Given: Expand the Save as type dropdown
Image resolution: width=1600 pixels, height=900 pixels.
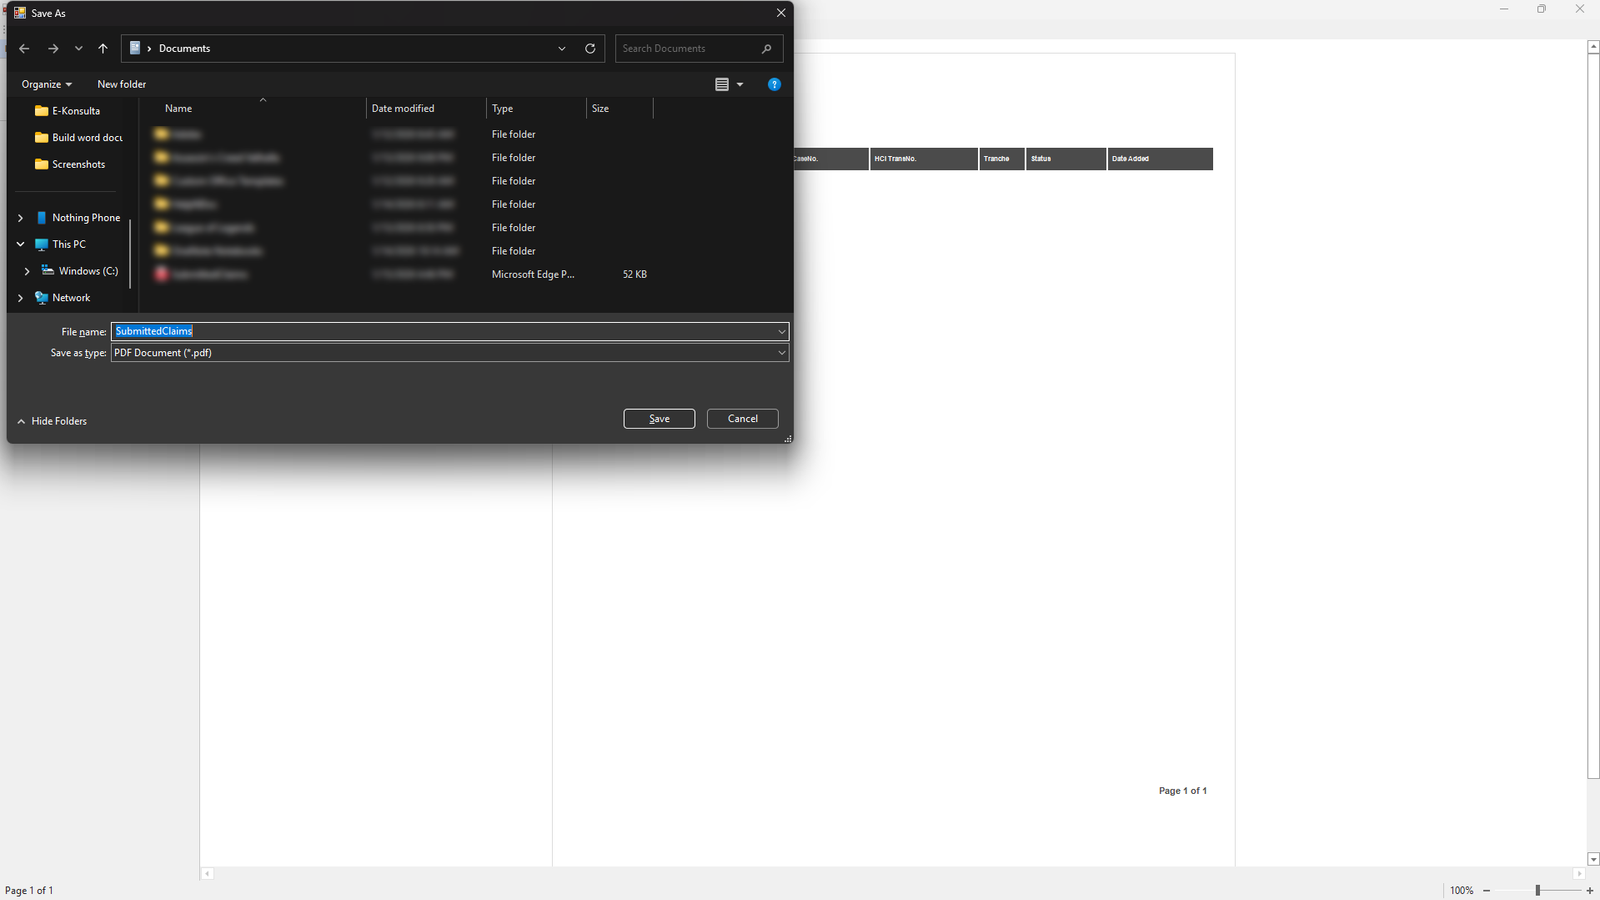Looking at the screenshot, I should click(x=781, y=353).
